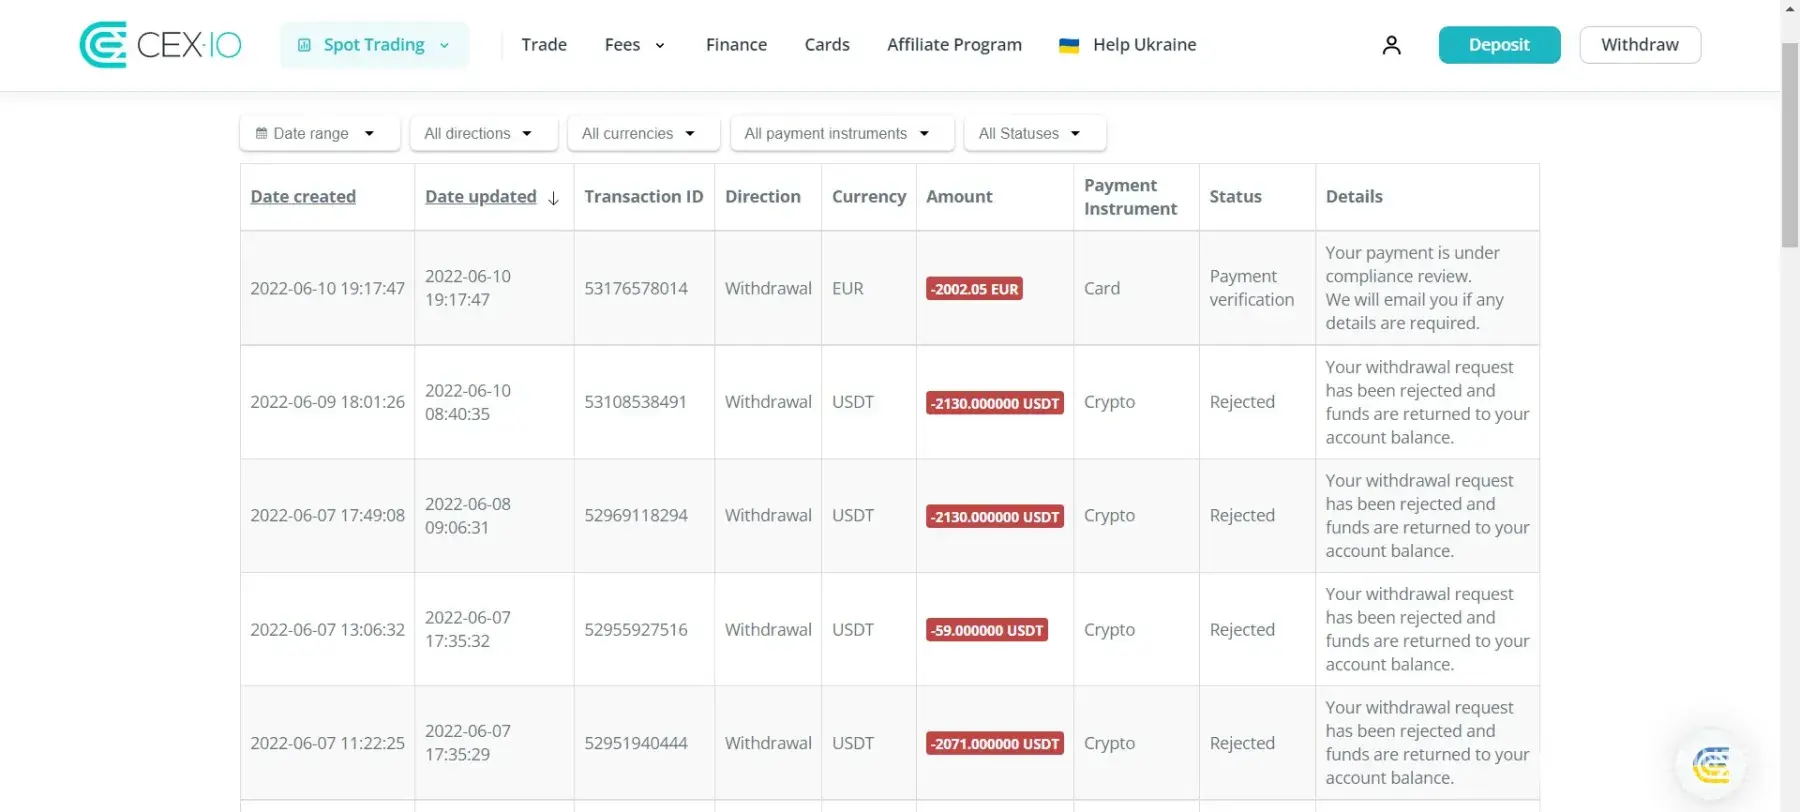Viewport: 1800px width, 812px height.
Task: Open the Trade menu item
Action: (x=544, y=45)
